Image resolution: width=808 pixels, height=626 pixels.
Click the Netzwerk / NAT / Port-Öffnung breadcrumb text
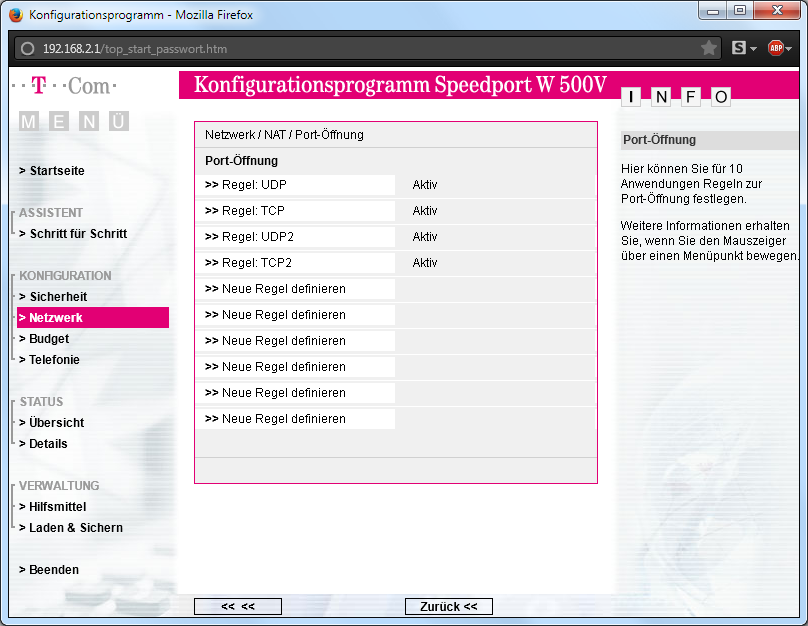coord(284,135)
